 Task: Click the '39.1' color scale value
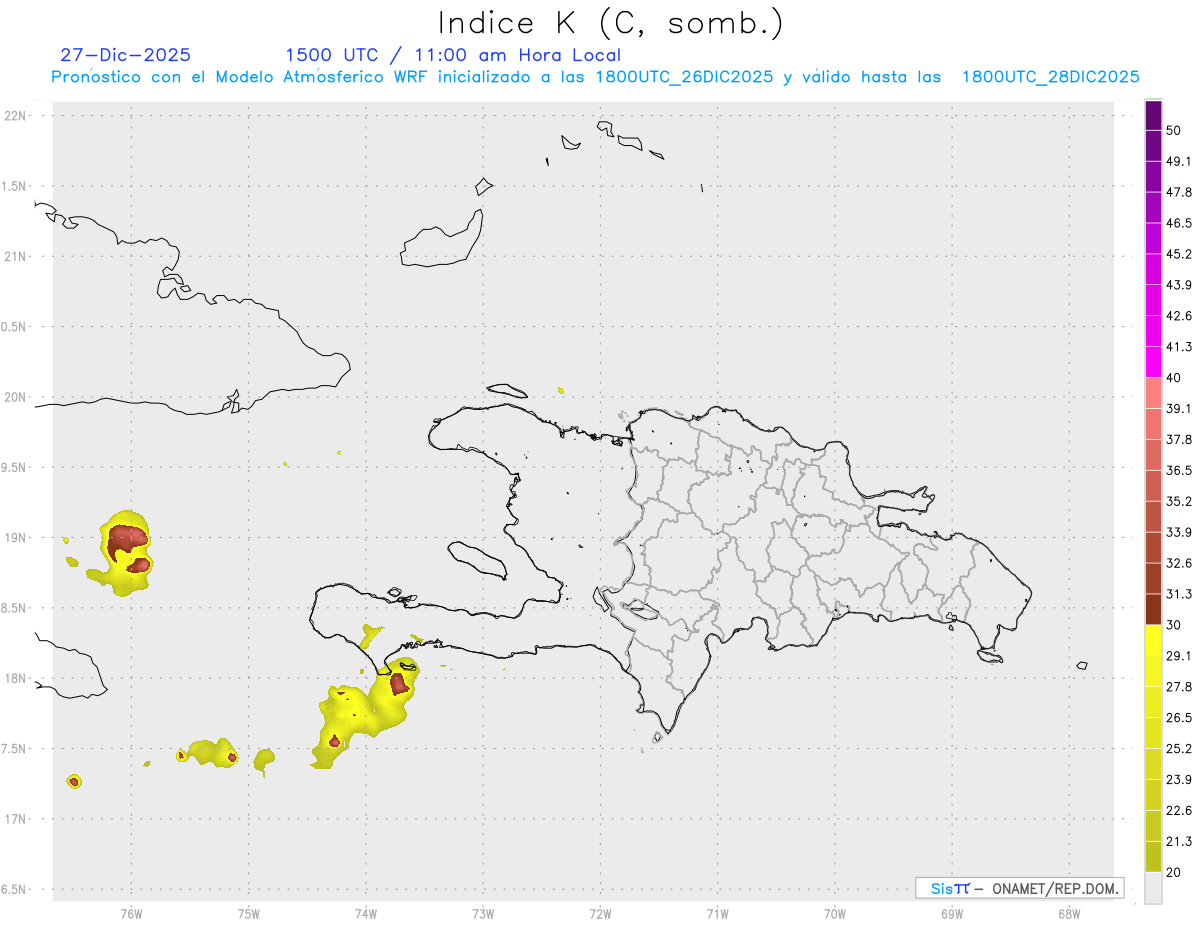pyautogui.click(x=1179, y=408)
